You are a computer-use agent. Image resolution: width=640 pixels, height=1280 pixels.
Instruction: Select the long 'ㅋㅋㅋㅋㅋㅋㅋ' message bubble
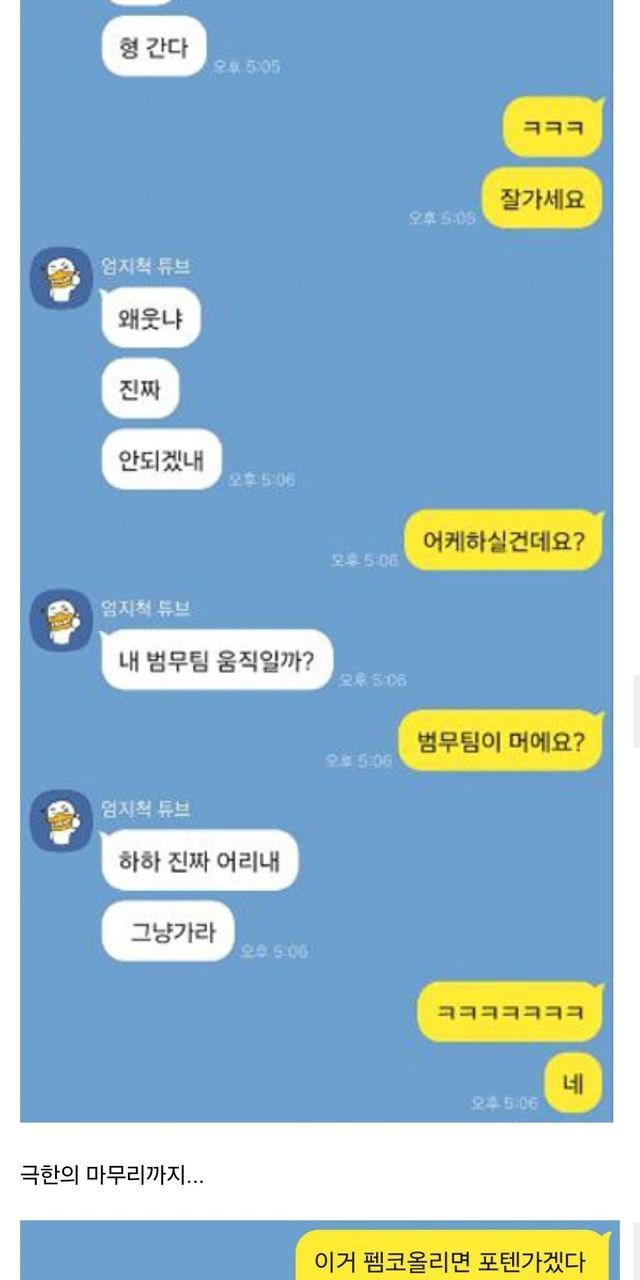click(x=511, y=1012)
